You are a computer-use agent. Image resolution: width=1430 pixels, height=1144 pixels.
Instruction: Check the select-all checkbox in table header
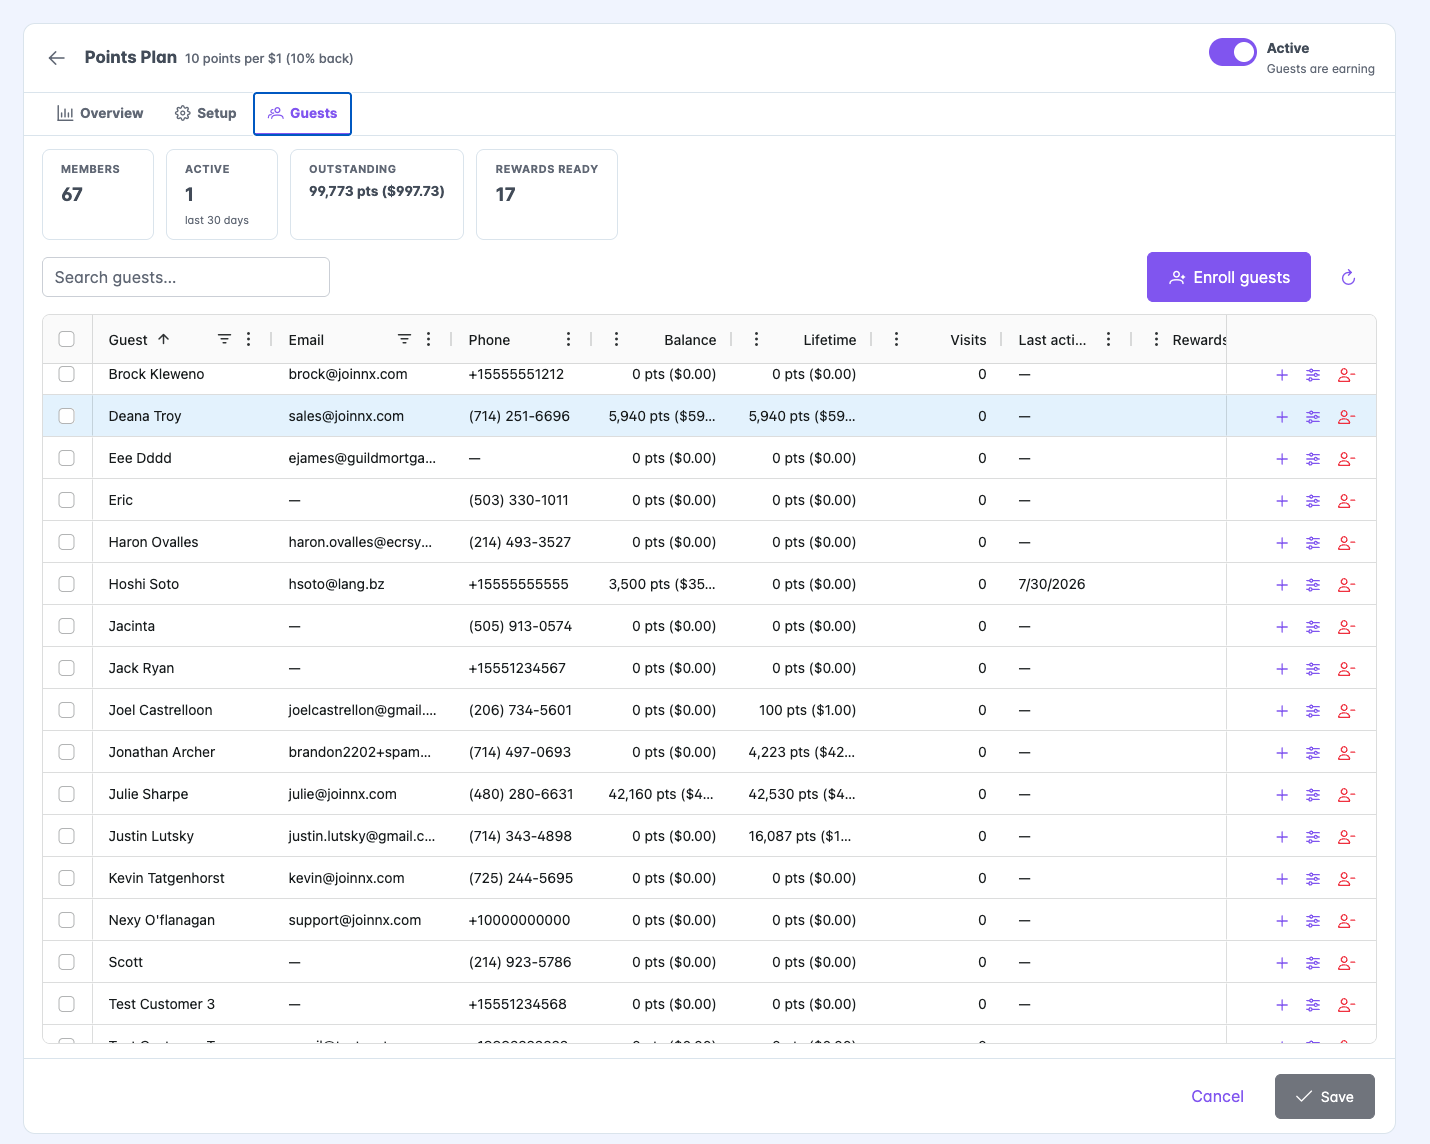[x=67, y=339]
